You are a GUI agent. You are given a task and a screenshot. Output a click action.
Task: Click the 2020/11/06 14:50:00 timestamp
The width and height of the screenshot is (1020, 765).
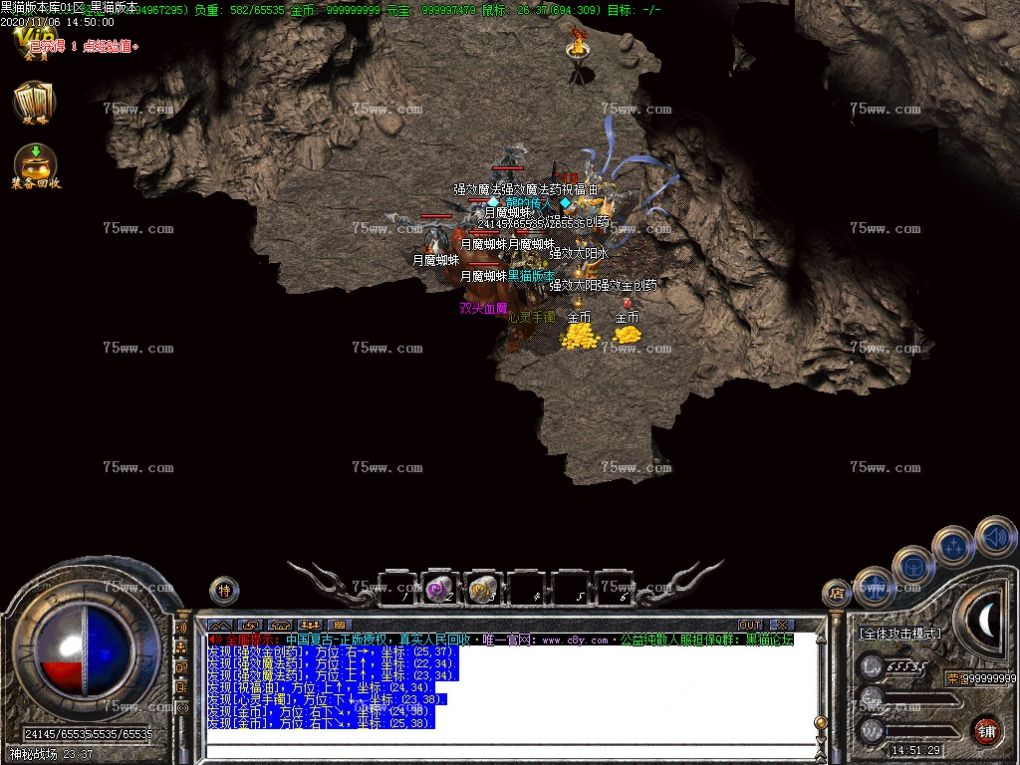point(57,22)
